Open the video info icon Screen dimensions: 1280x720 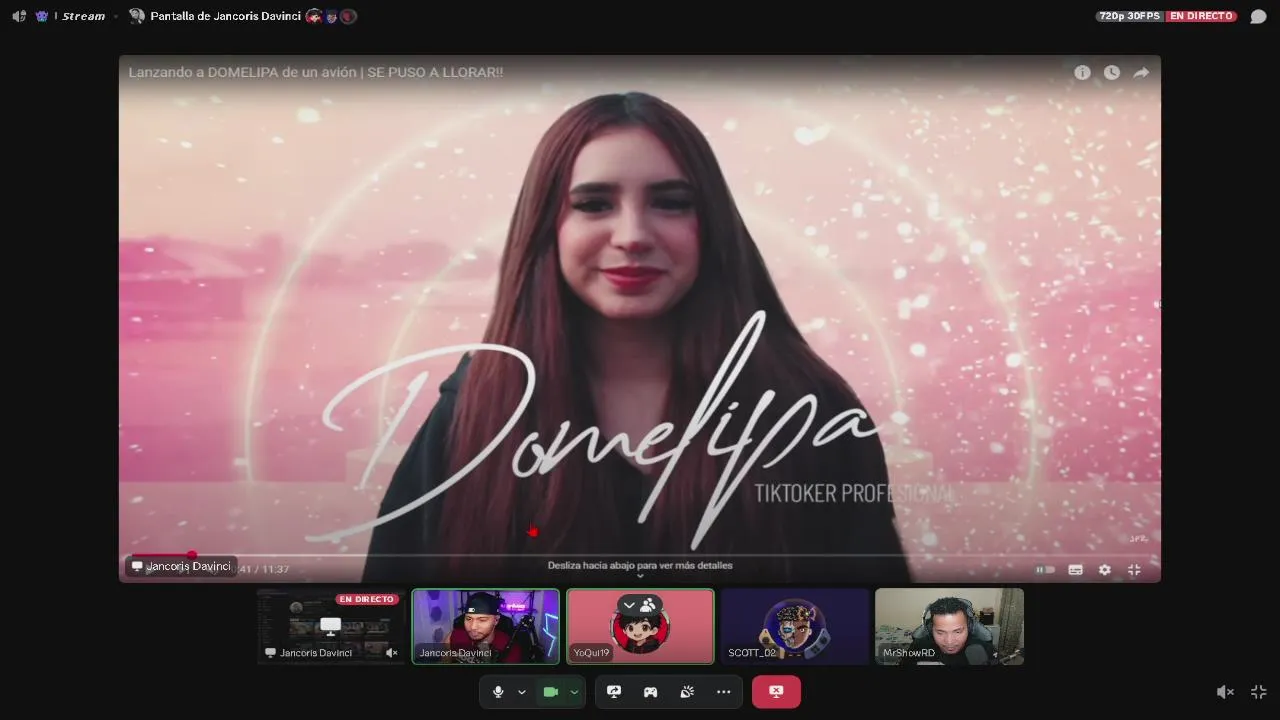[1082, 72]
